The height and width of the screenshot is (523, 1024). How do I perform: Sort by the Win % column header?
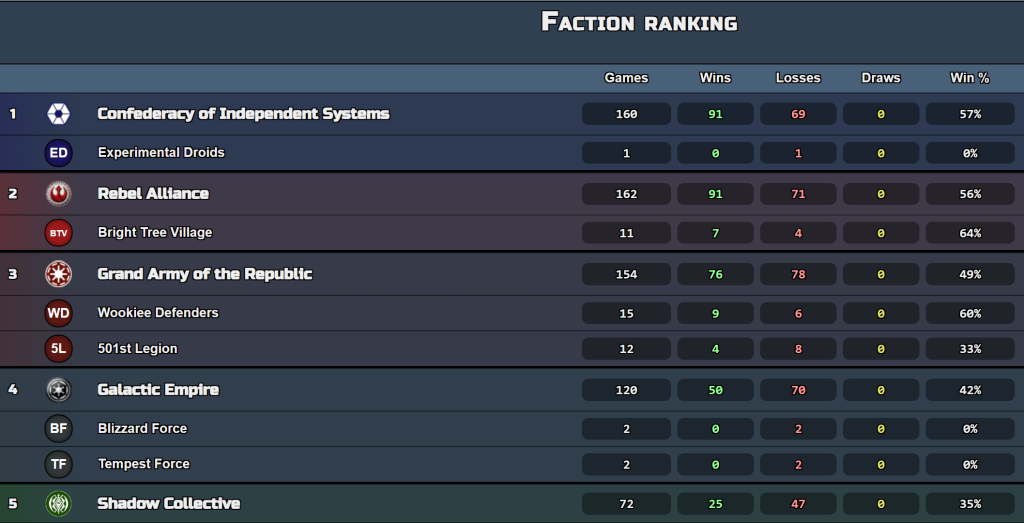[x=970, y=78]
